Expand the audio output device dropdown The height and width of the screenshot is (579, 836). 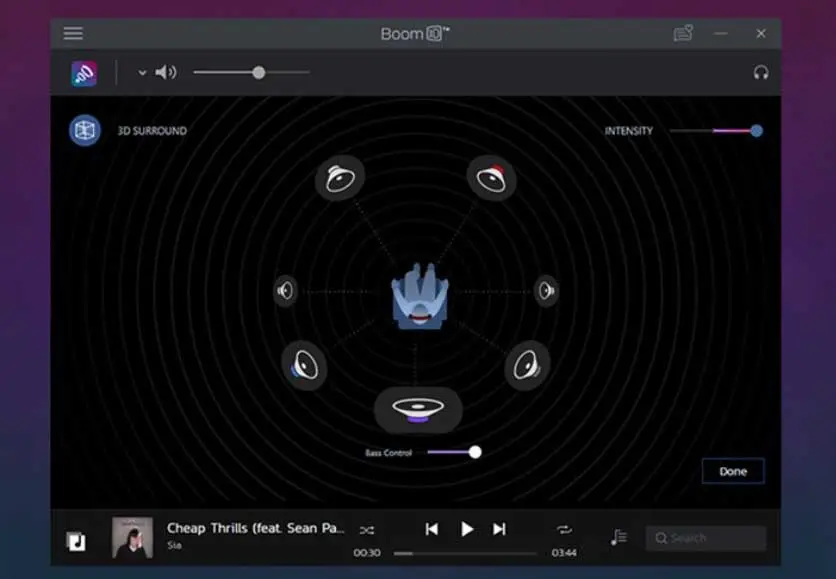pos(142,73)
